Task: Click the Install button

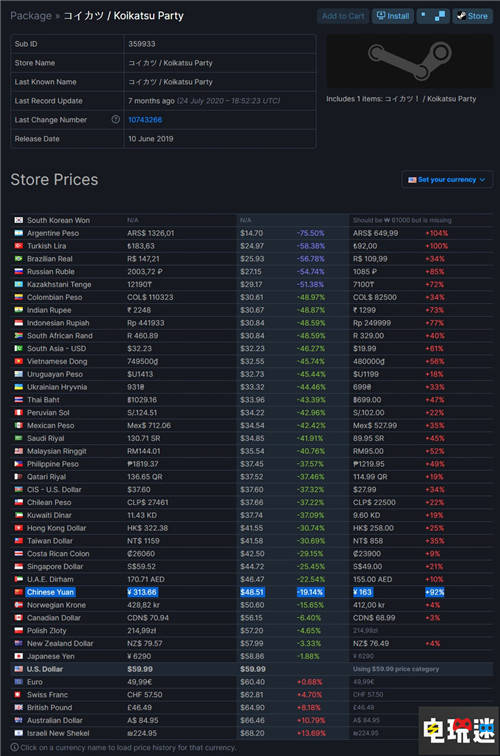Action: (x=392, y=16)
